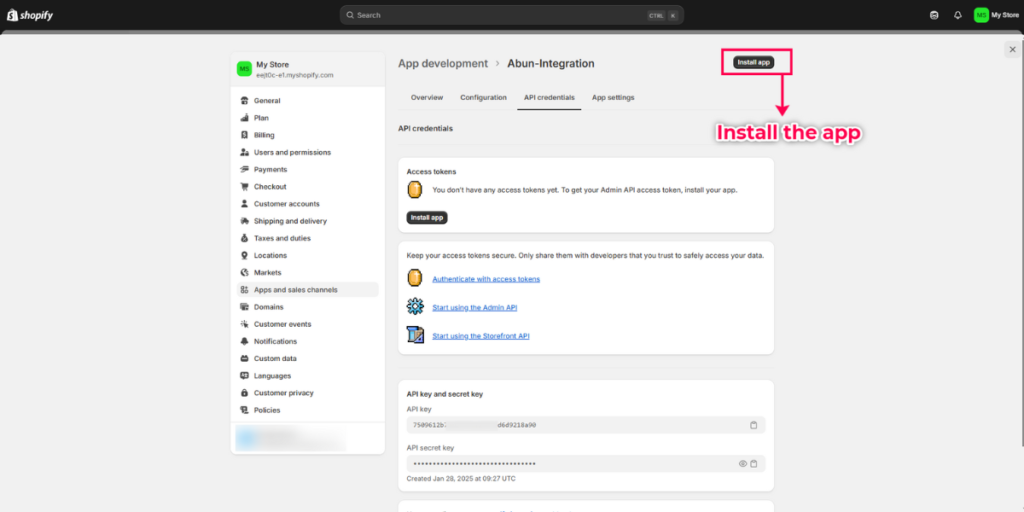
Task: Copy the API key with clipboard icon
Action: point(754,425)
